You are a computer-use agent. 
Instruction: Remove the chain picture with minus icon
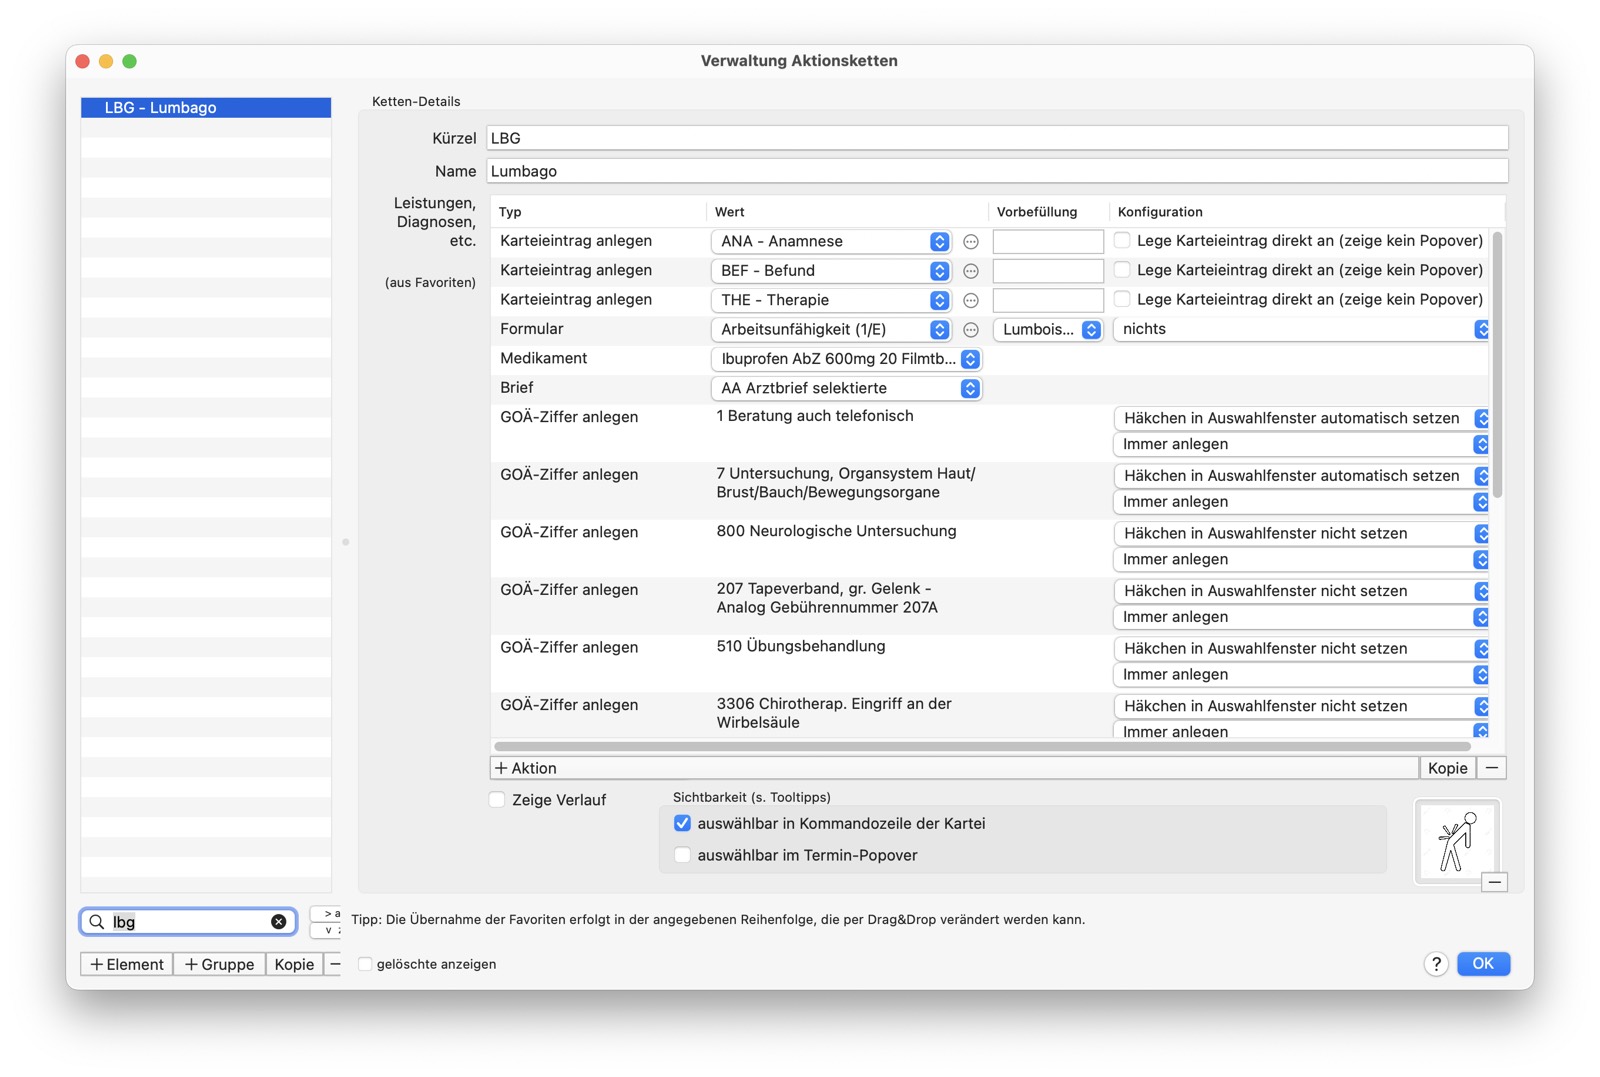click(x=1494, y=882)
